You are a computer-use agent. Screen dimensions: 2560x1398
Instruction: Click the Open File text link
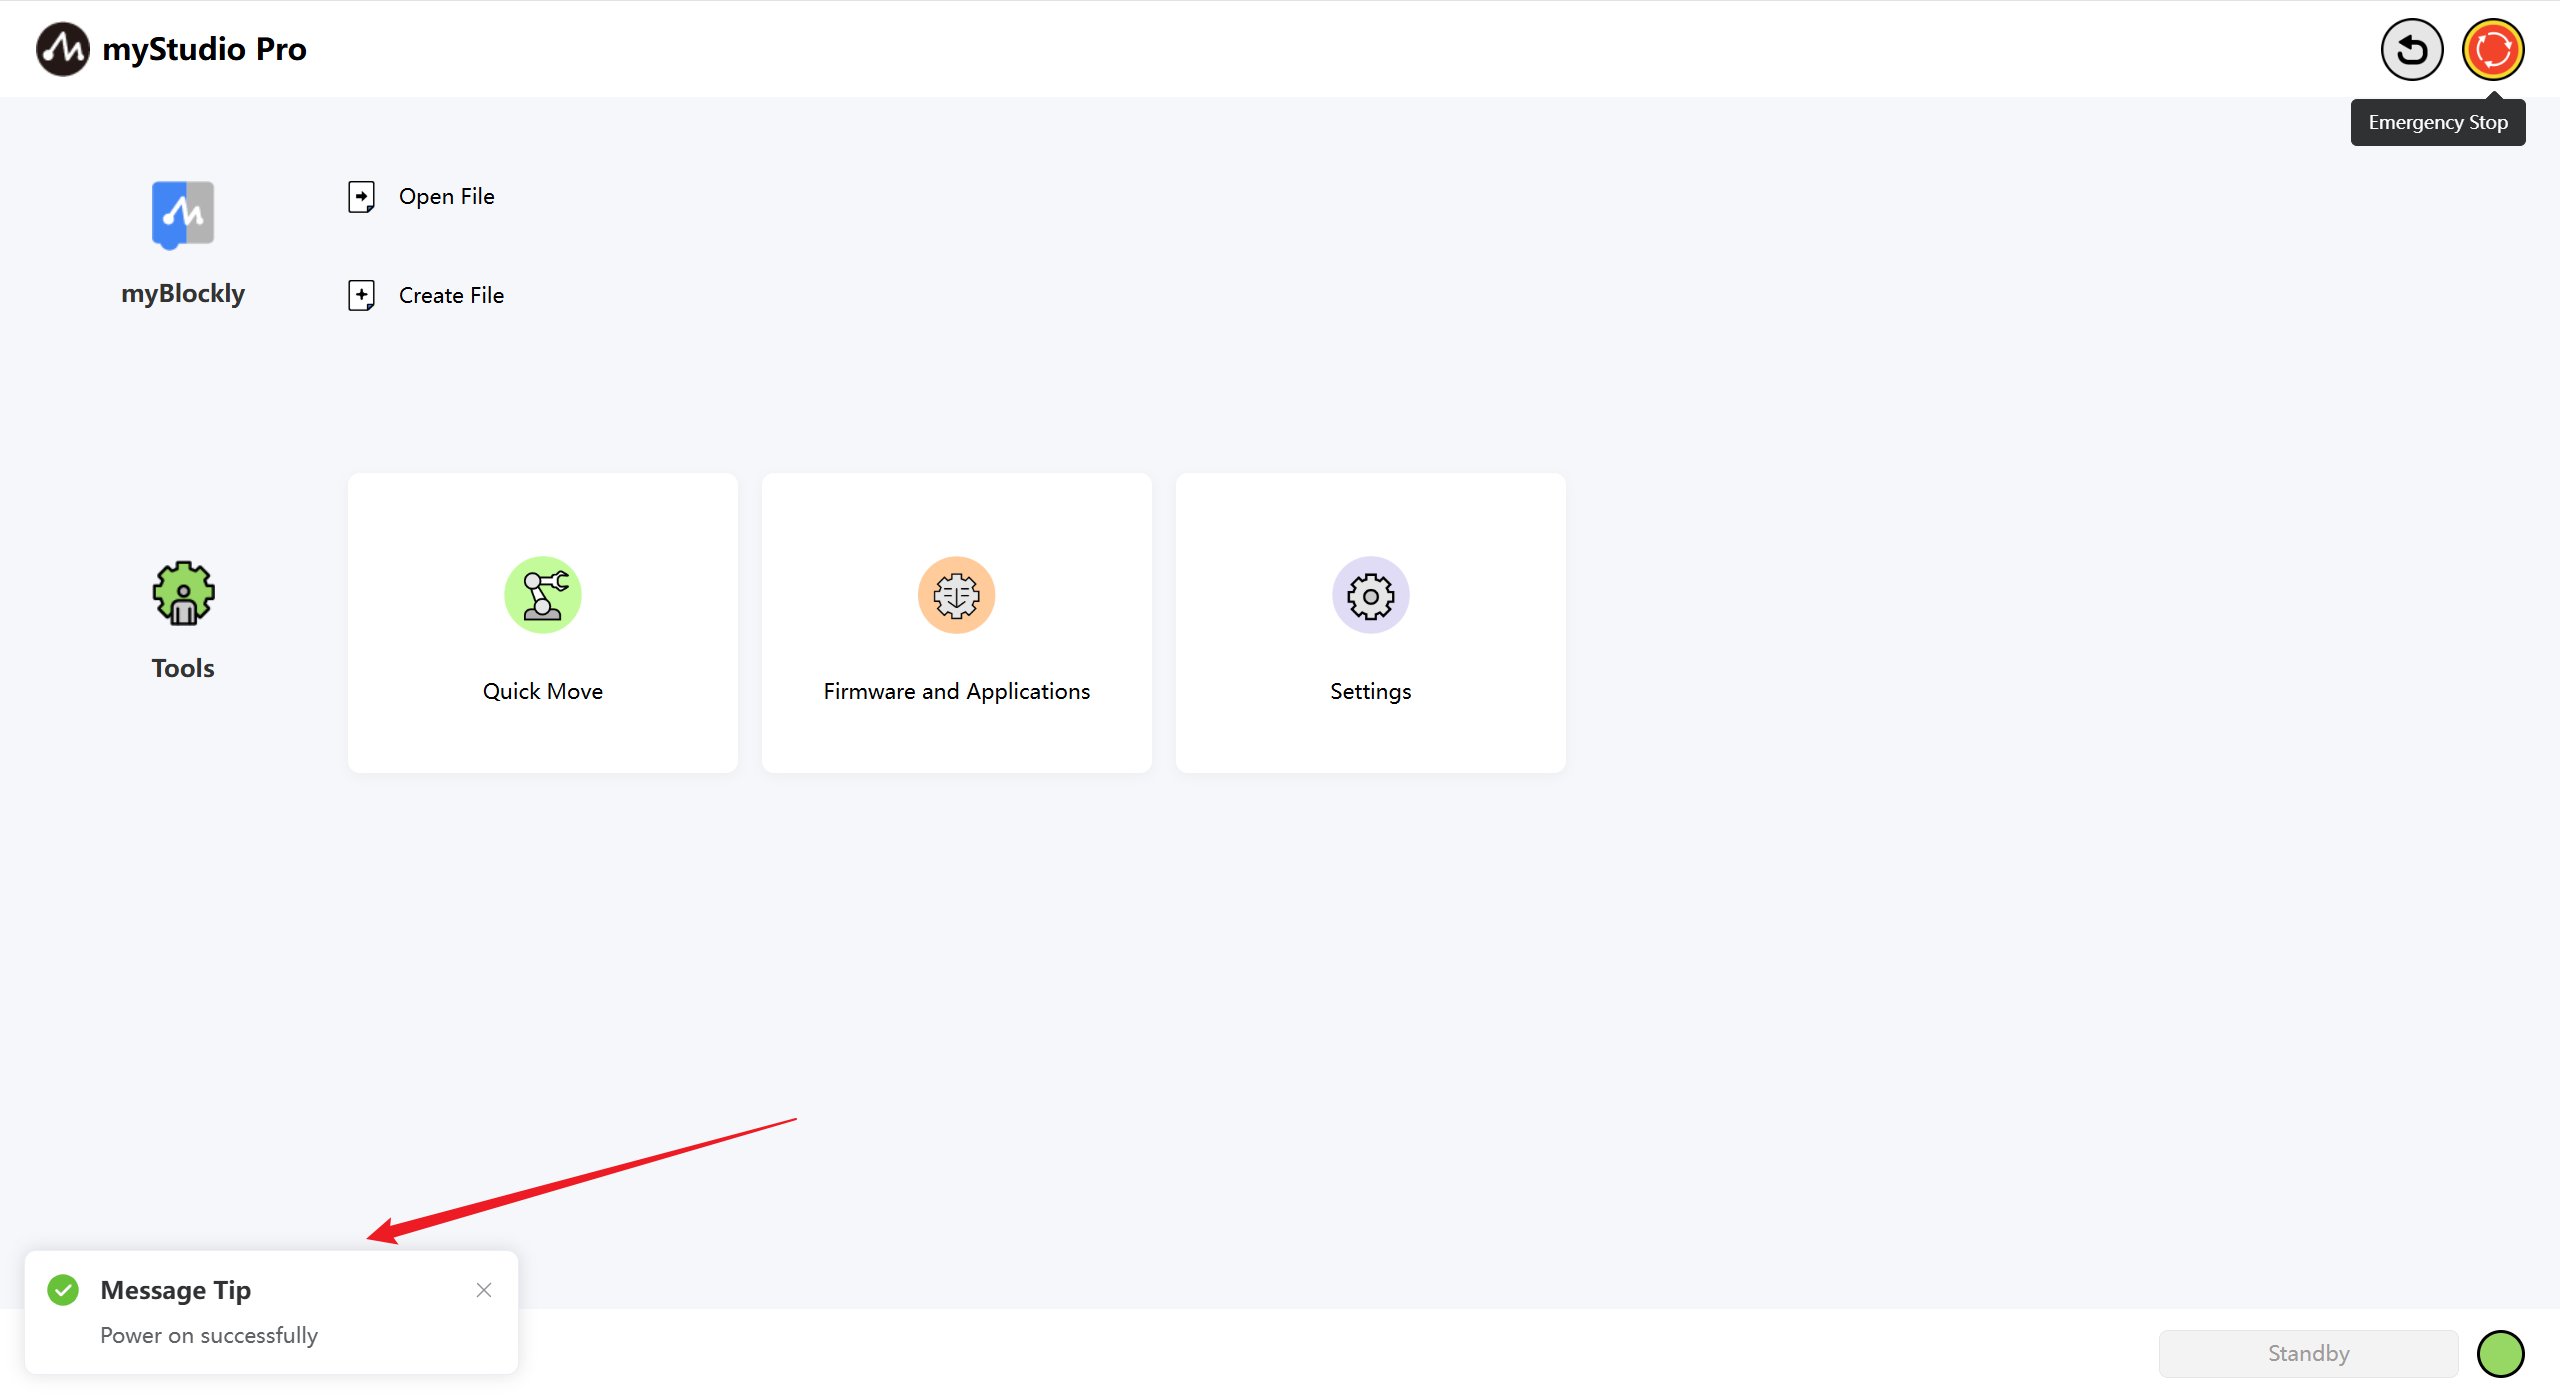[x=446, y=197]
